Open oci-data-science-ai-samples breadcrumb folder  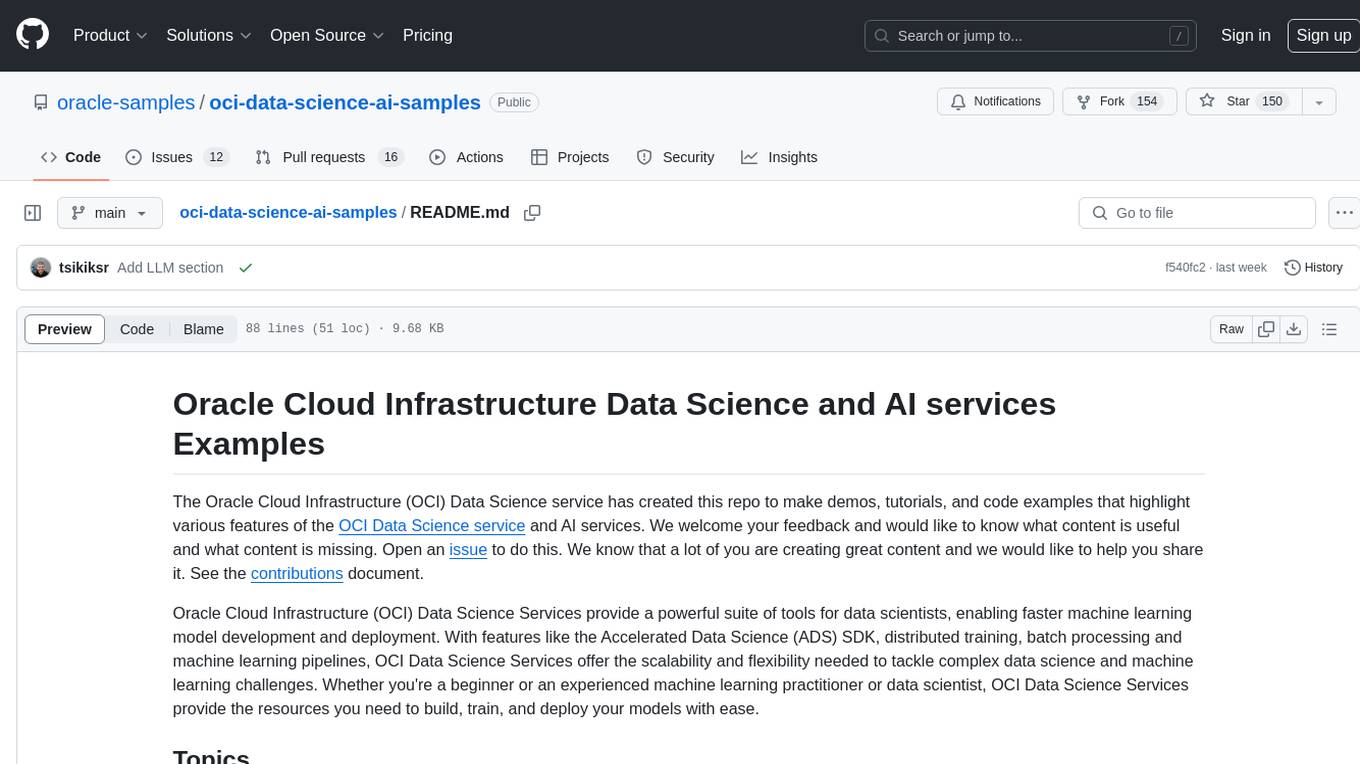288,213
